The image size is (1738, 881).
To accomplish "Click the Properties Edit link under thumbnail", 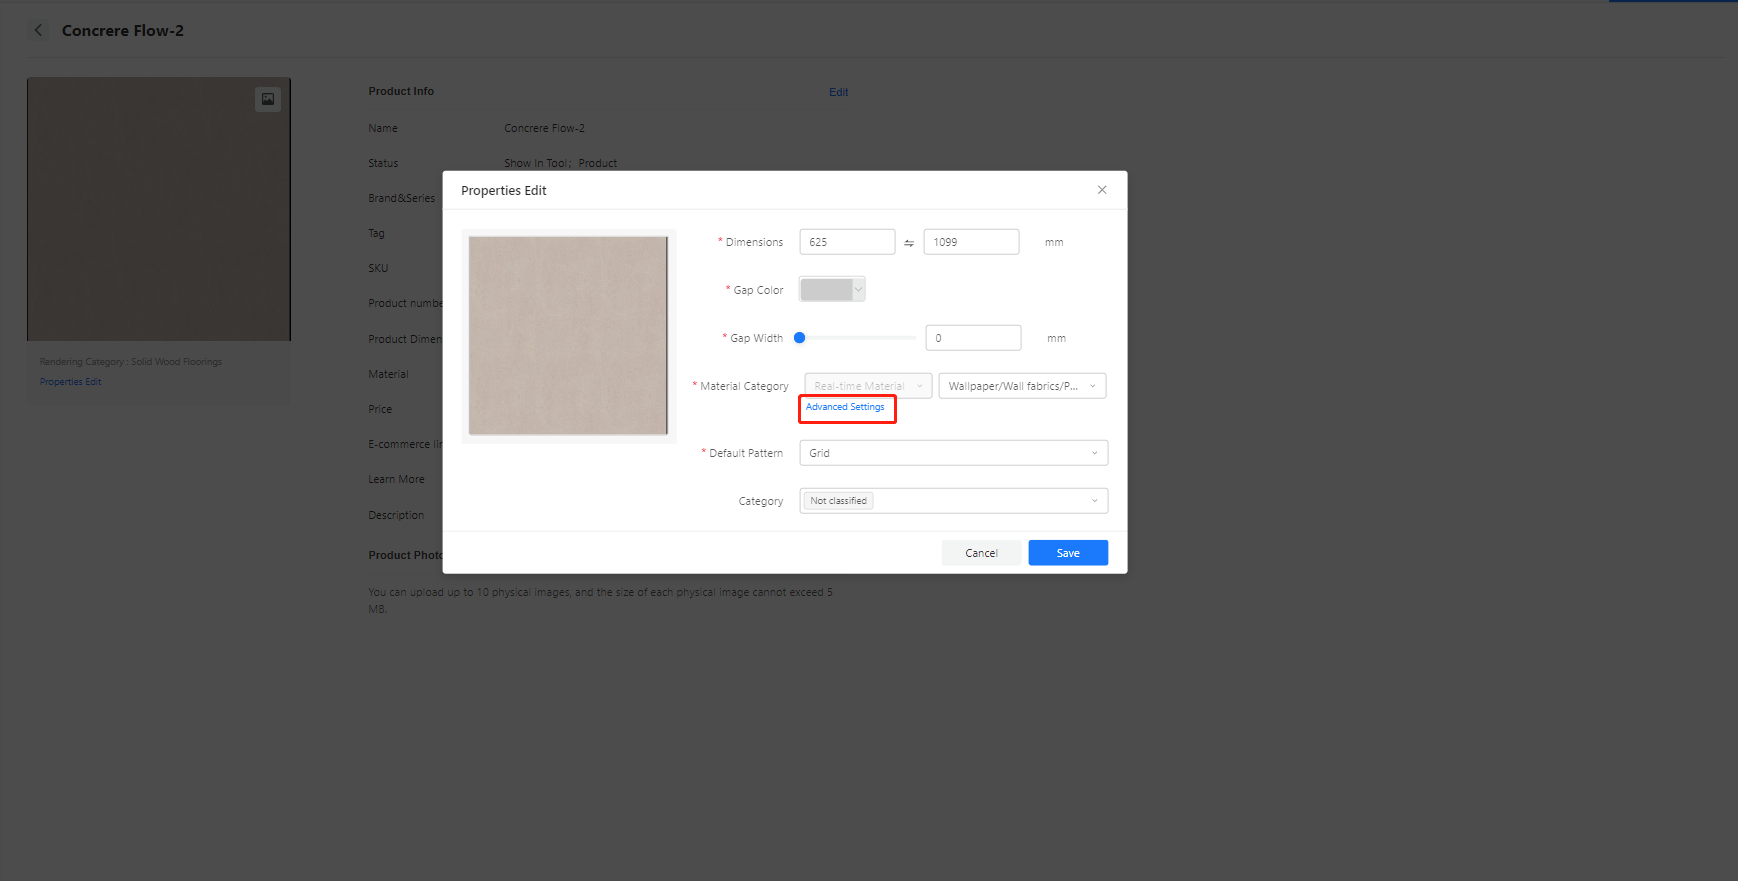I will tap(70, 382).
